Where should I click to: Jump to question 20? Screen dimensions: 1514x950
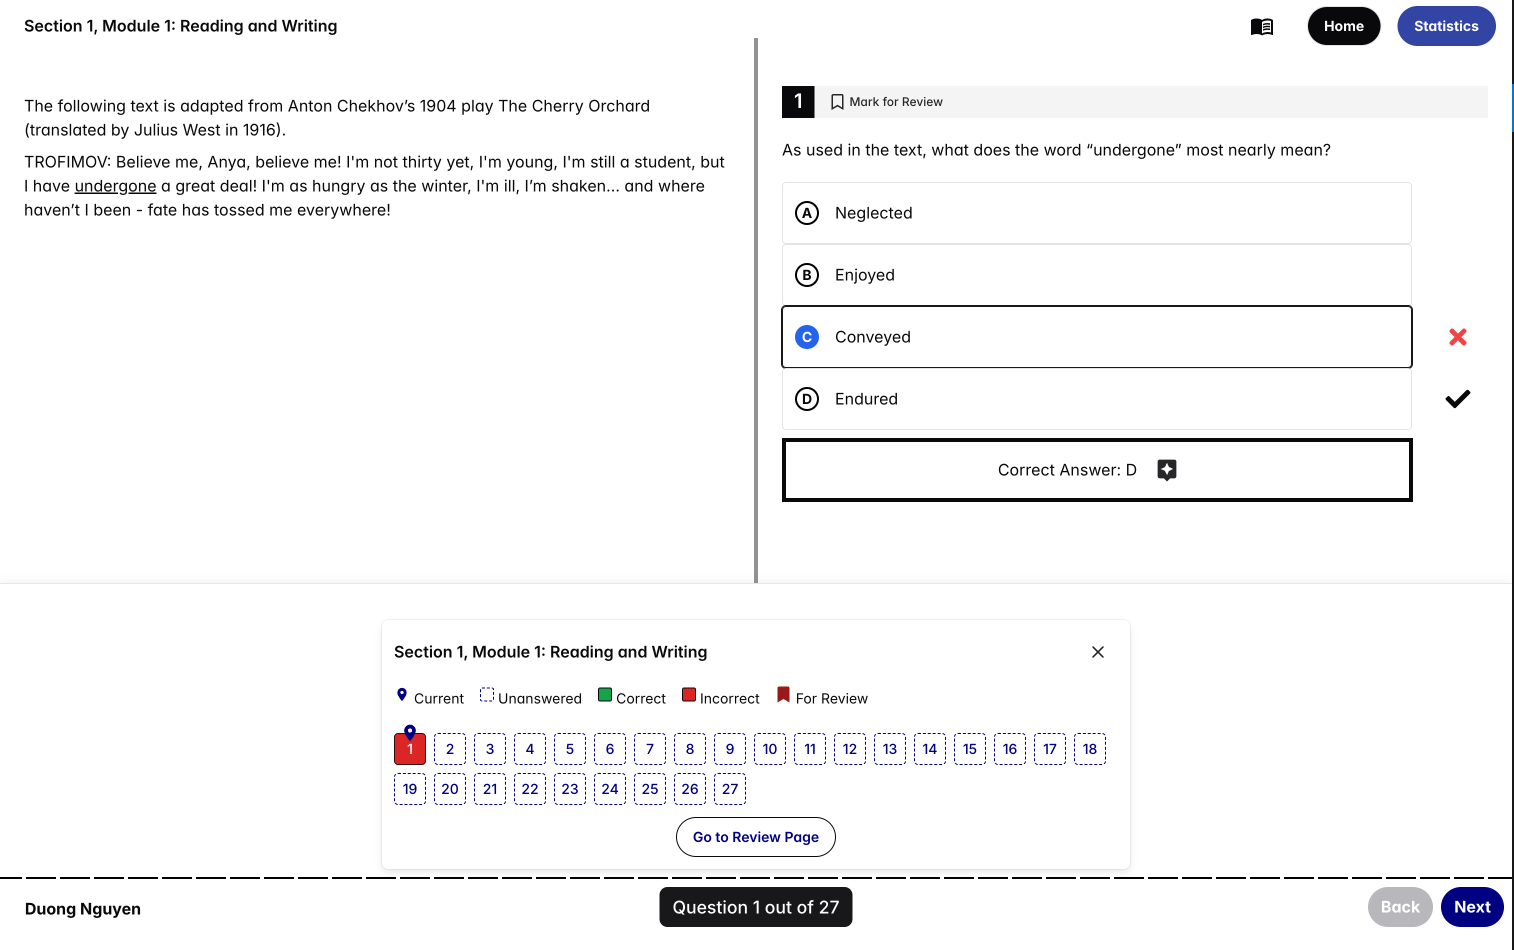pyautogui.click(x=450, y=789)
